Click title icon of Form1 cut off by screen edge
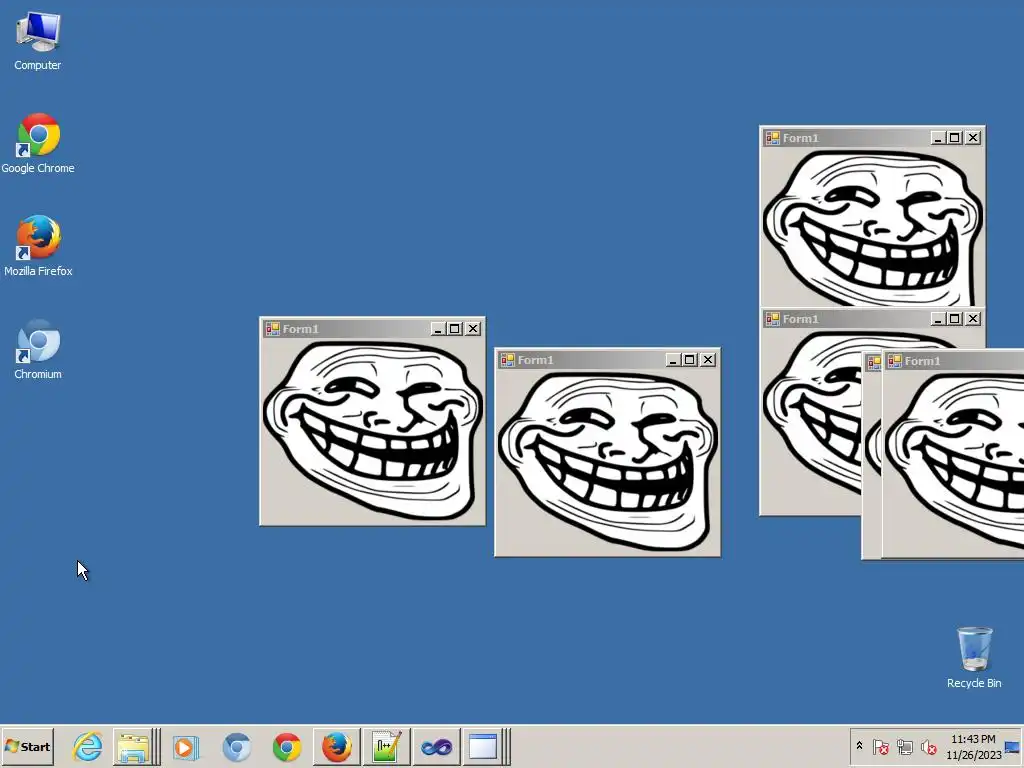Screen dimensions: 1024x768 point(895,360)
